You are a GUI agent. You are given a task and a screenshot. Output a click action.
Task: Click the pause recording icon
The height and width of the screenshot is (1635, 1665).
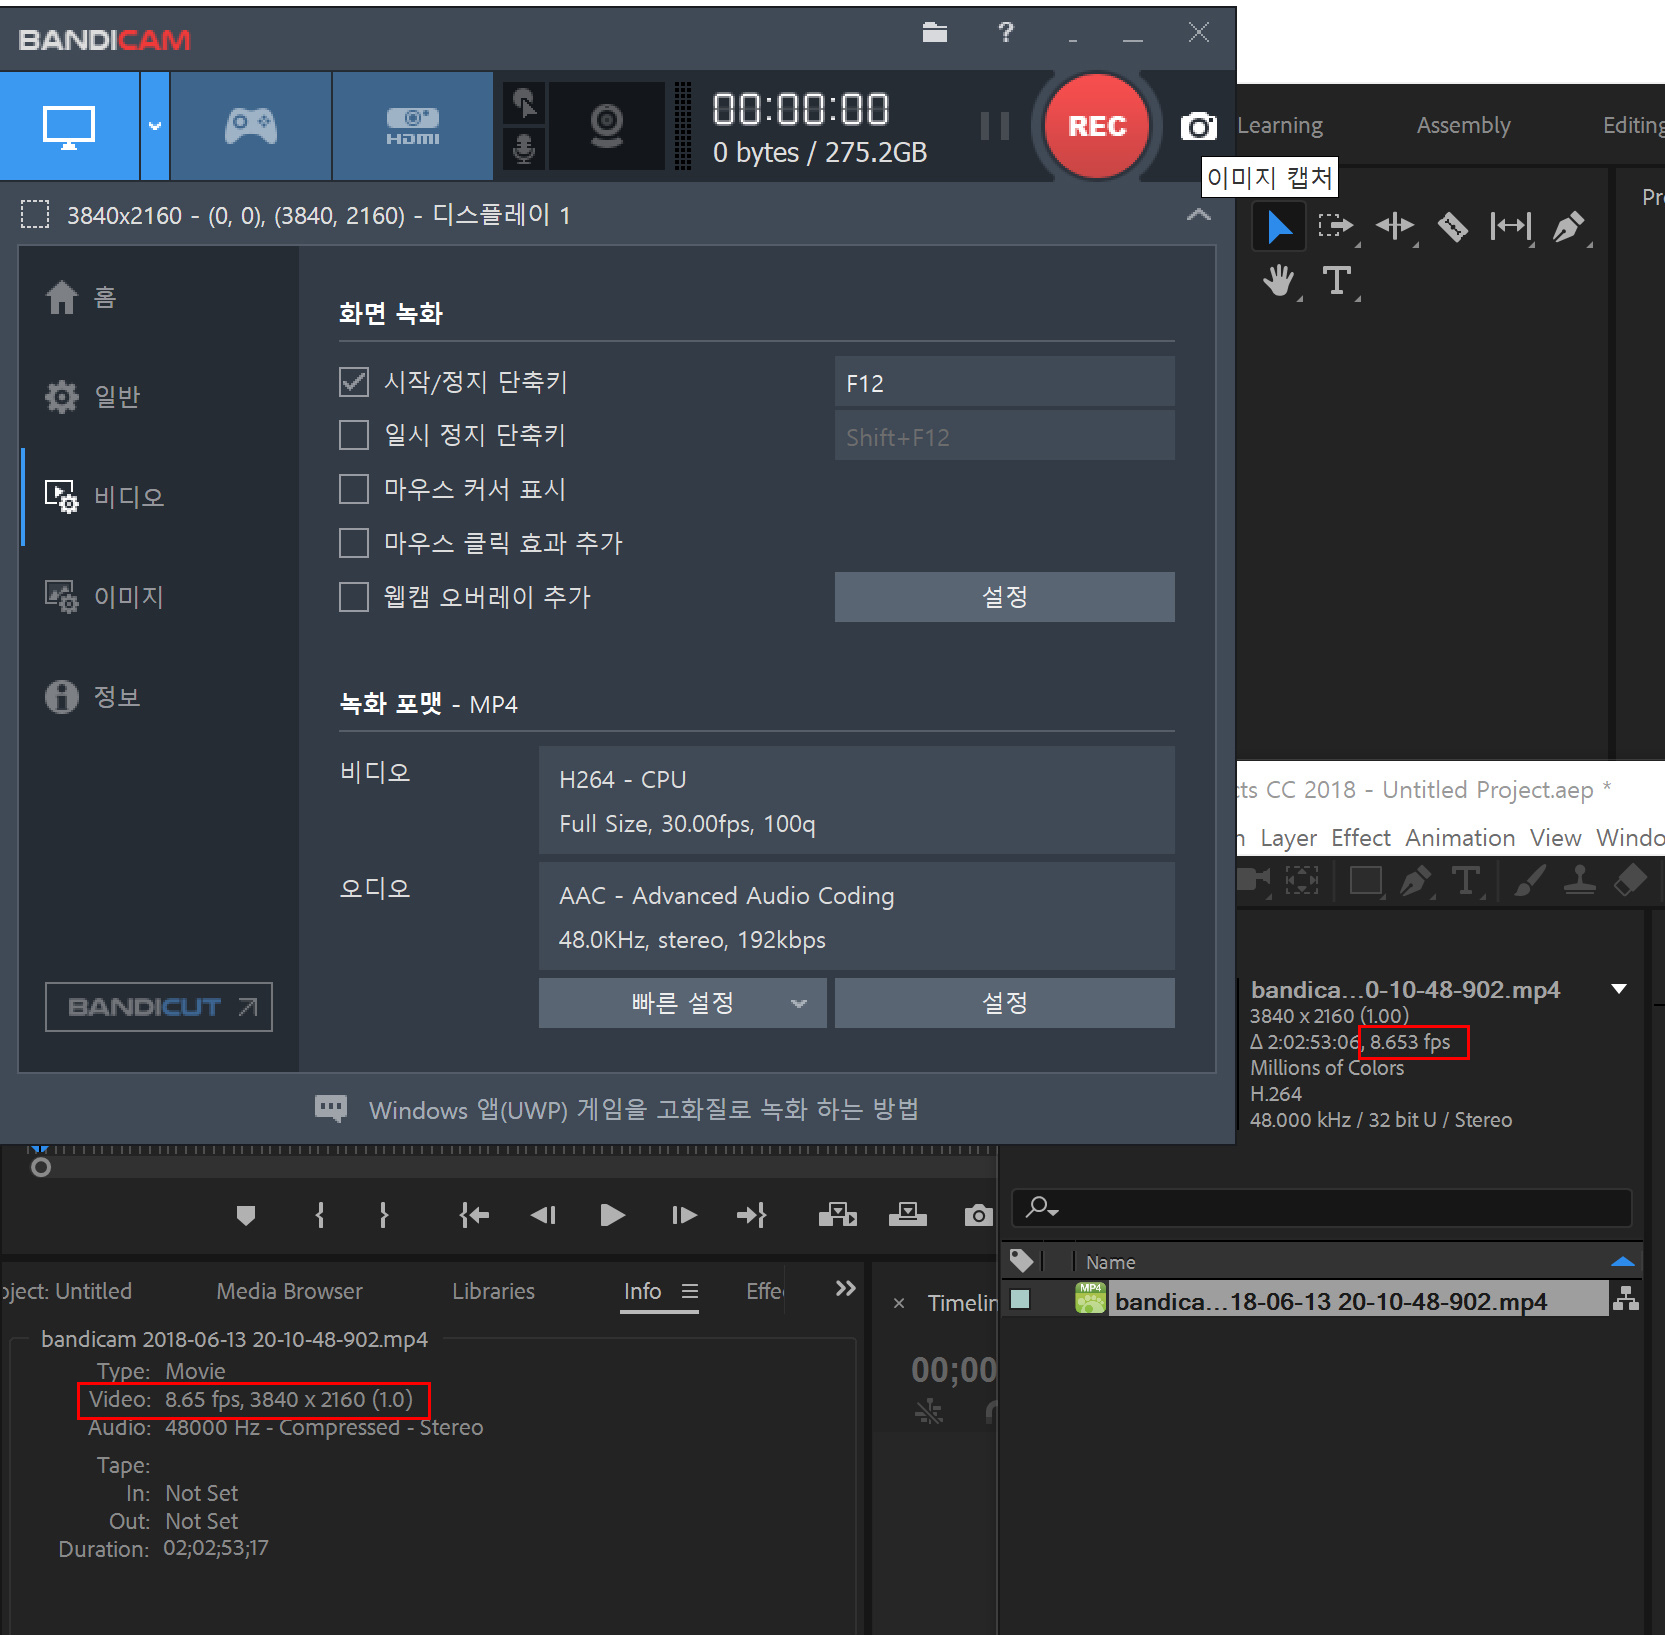994,126
